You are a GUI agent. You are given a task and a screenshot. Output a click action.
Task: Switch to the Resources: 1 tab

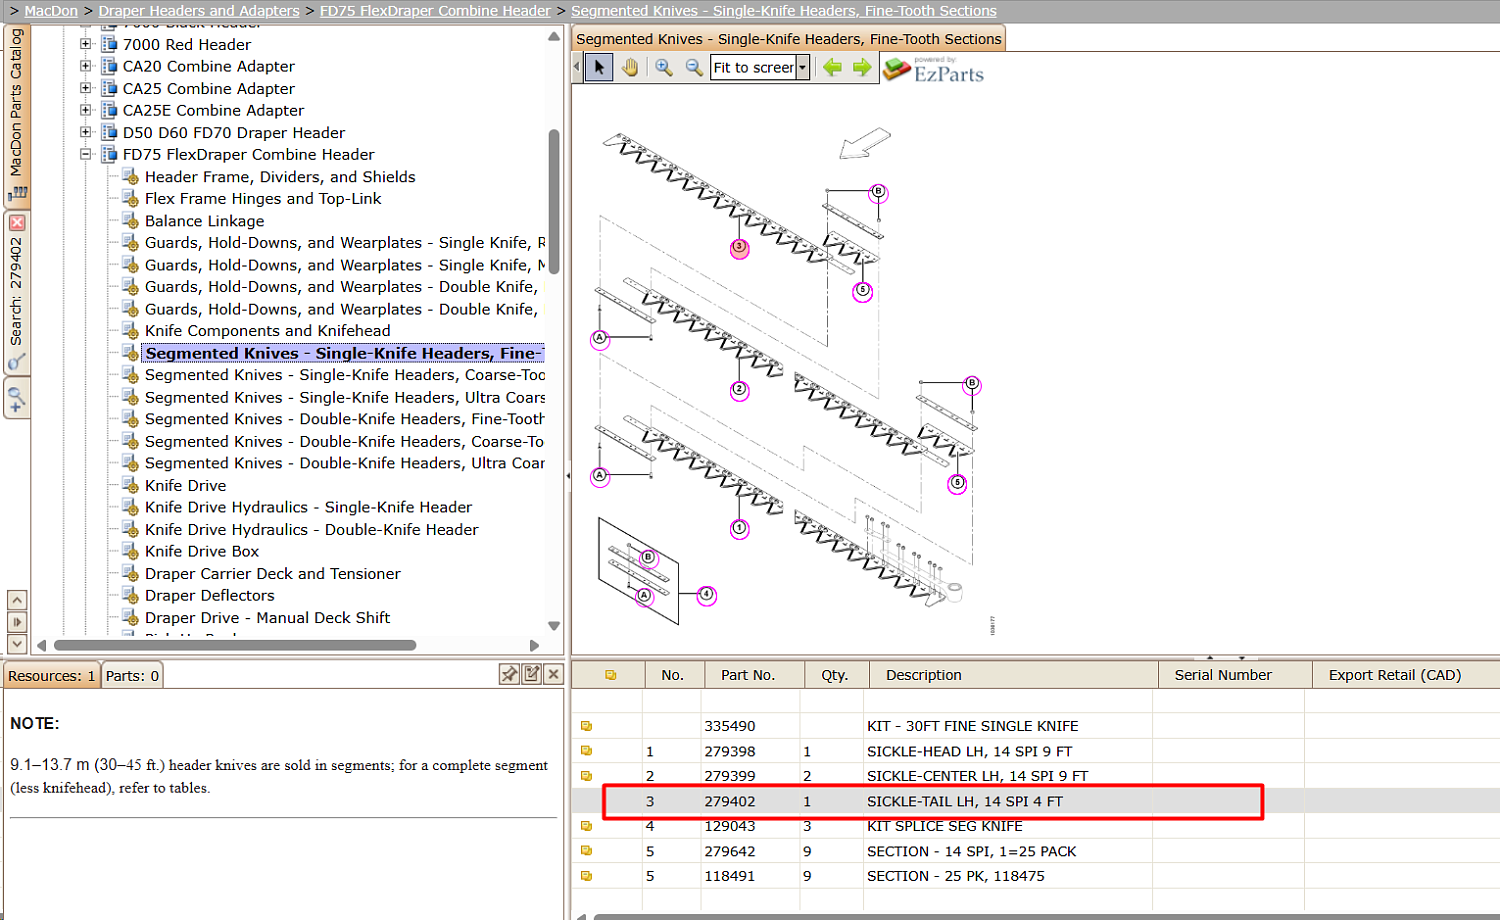pyautogui.click(x=52, y=676)
